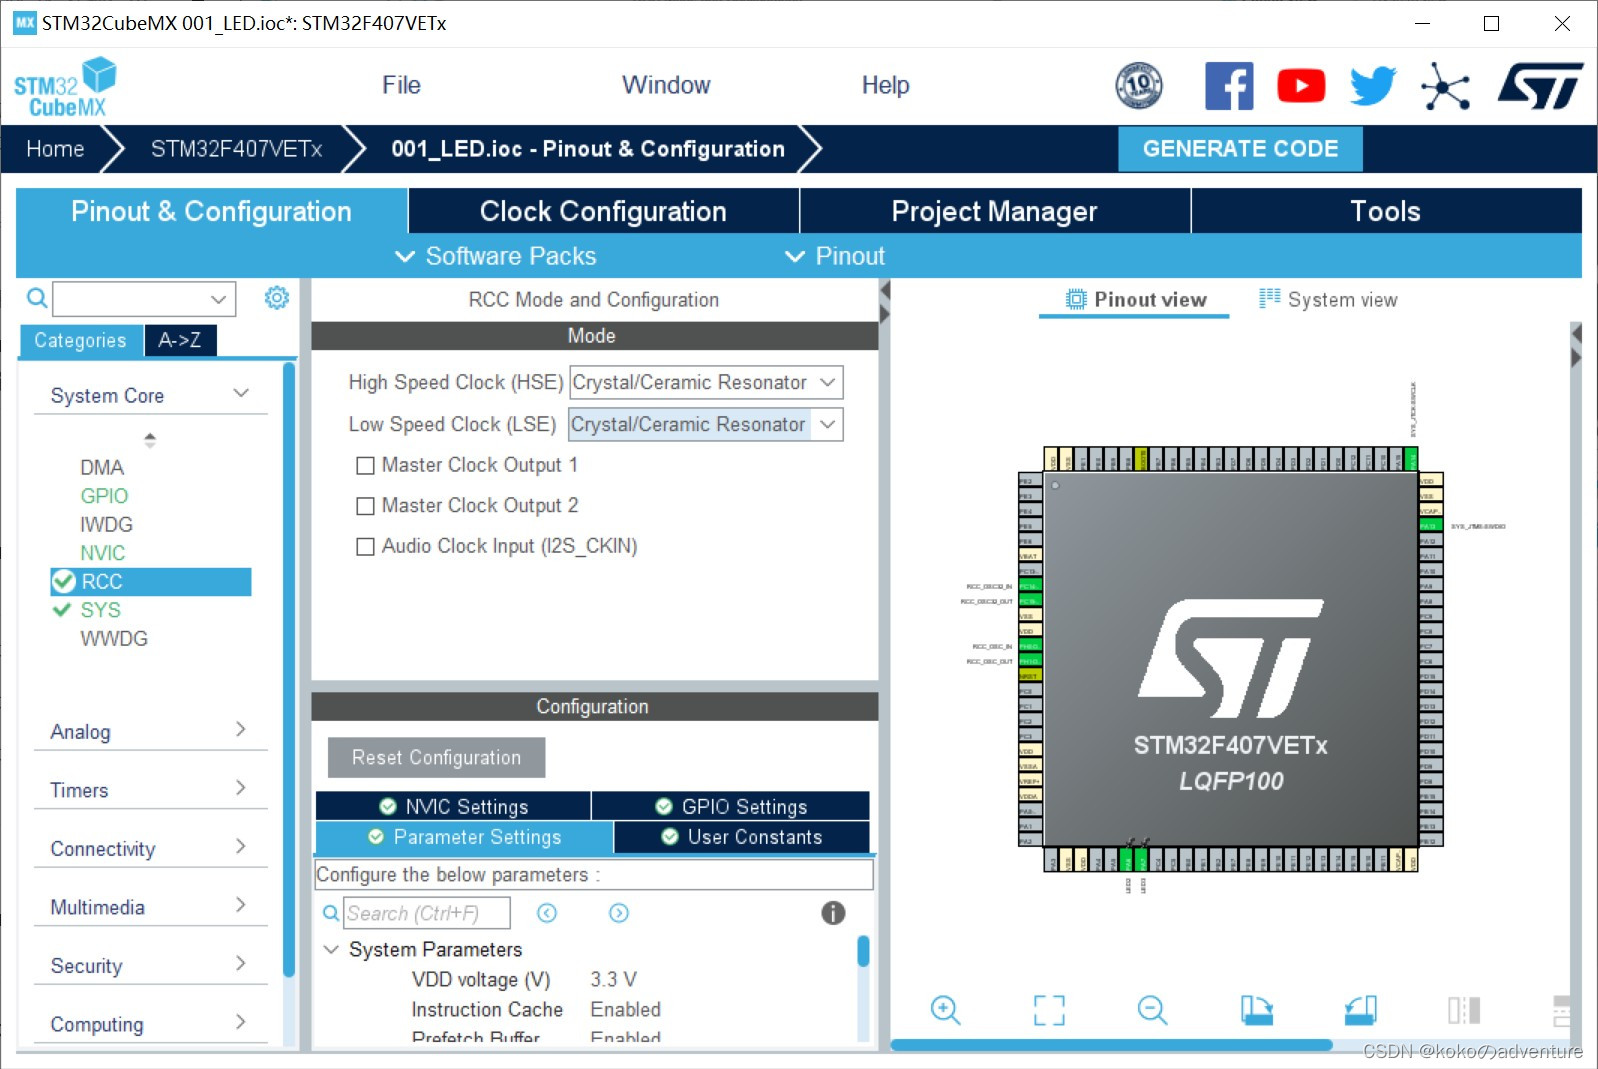Click the pinout horizontal scrollbar
Viewport: 1598px width, 1069px height.
coord(1111,1045)
